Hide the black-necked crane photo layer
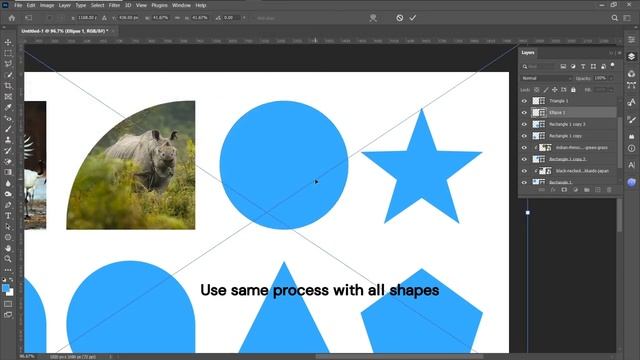This screenshot has width=640, height=360. coord(524,171)
